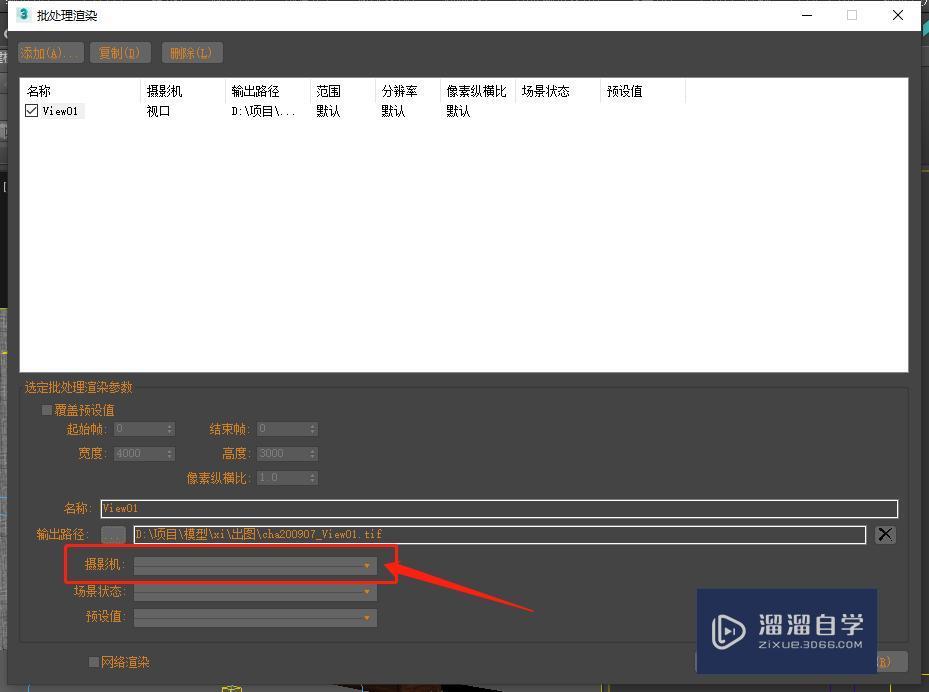Click the 高度 spinner arrows
The height and width of the screenshot is (692, 929).
[313, 454]
